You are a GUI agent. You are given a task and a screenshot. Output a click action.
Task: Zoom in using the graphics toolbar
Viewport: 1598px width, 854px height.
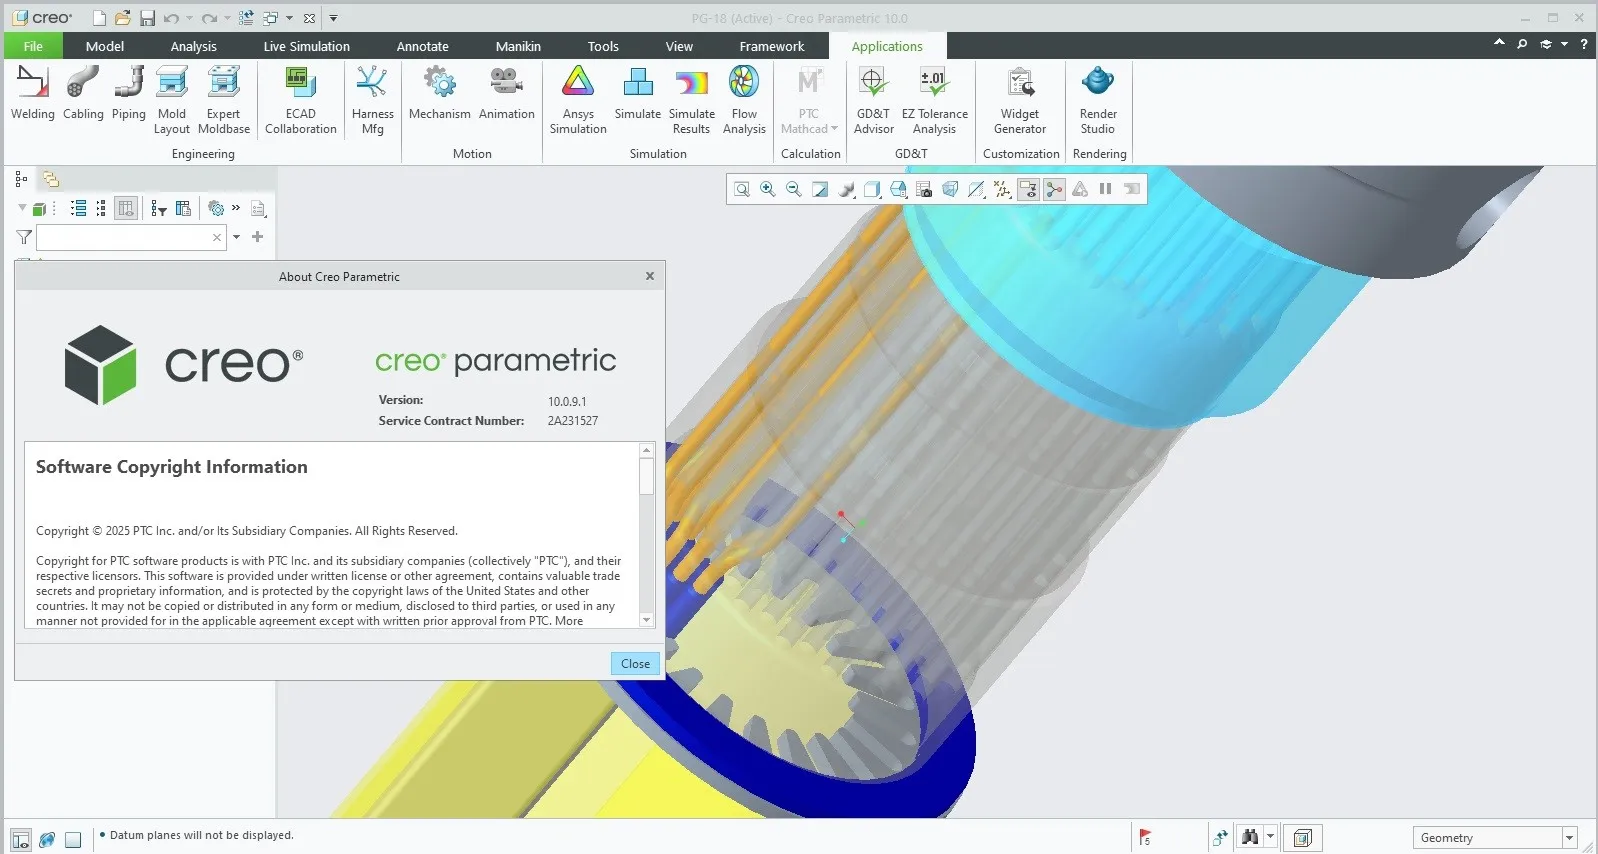[768, 189]
